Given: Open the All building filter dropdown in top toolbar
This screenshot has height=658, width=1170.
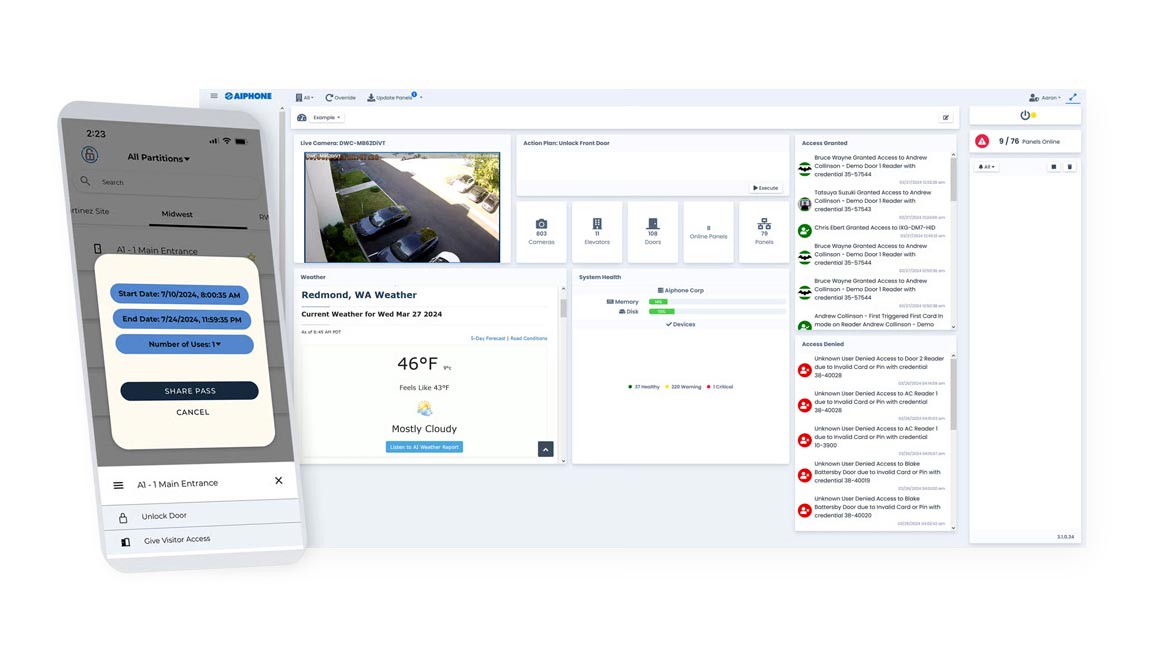Looking at the screenshot, I should pyautogui.click(x=304, y=98).
